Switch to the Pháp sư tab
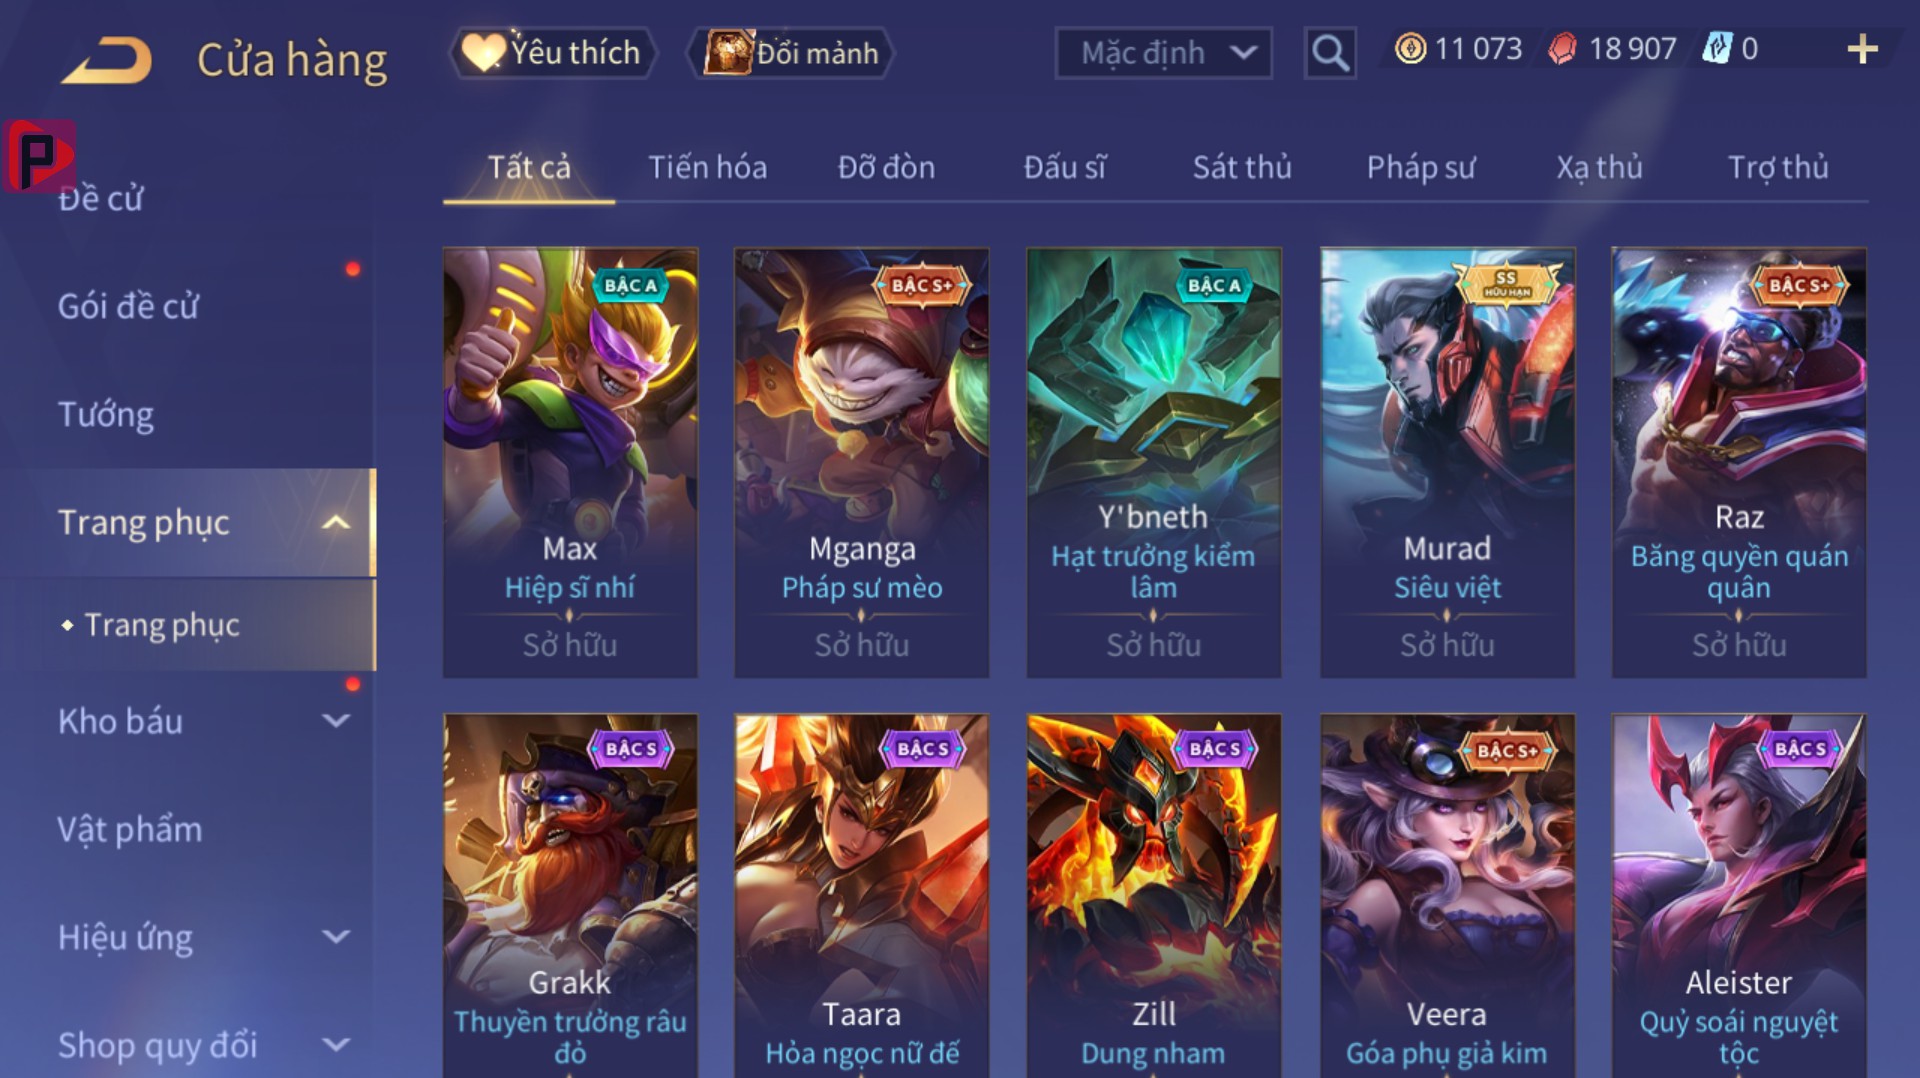 coord(1420,167)
